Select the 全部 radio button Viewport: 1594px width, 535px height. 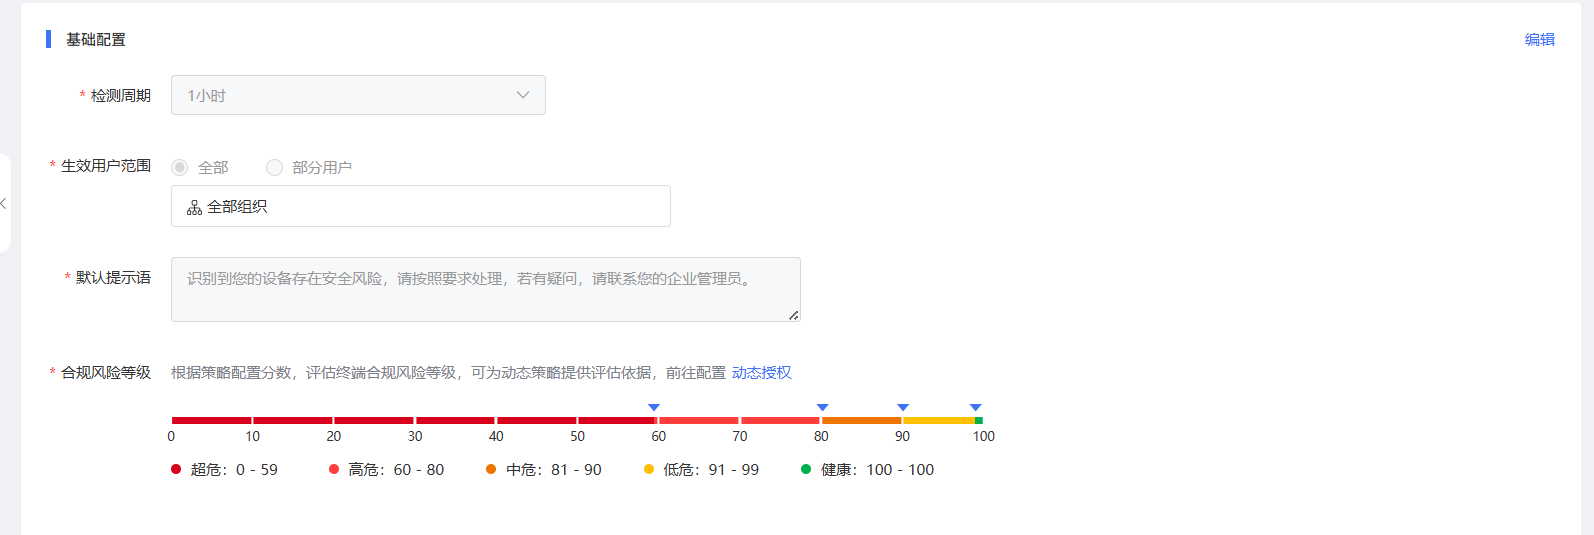[180, 167]
